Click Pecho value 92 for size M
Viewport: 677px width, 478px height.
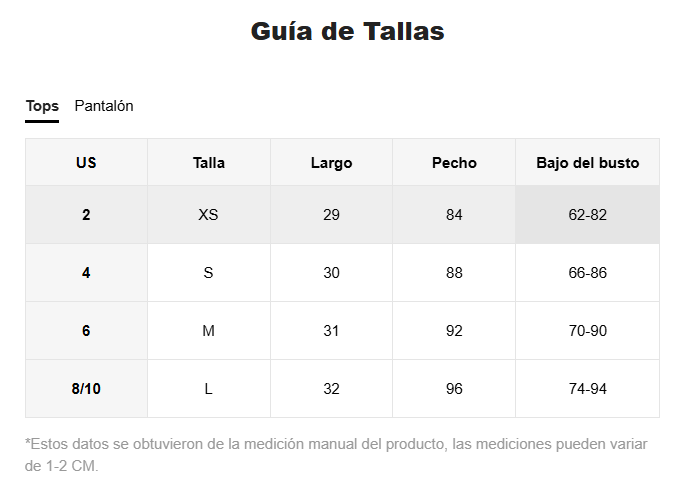click(x=454, y=331)
